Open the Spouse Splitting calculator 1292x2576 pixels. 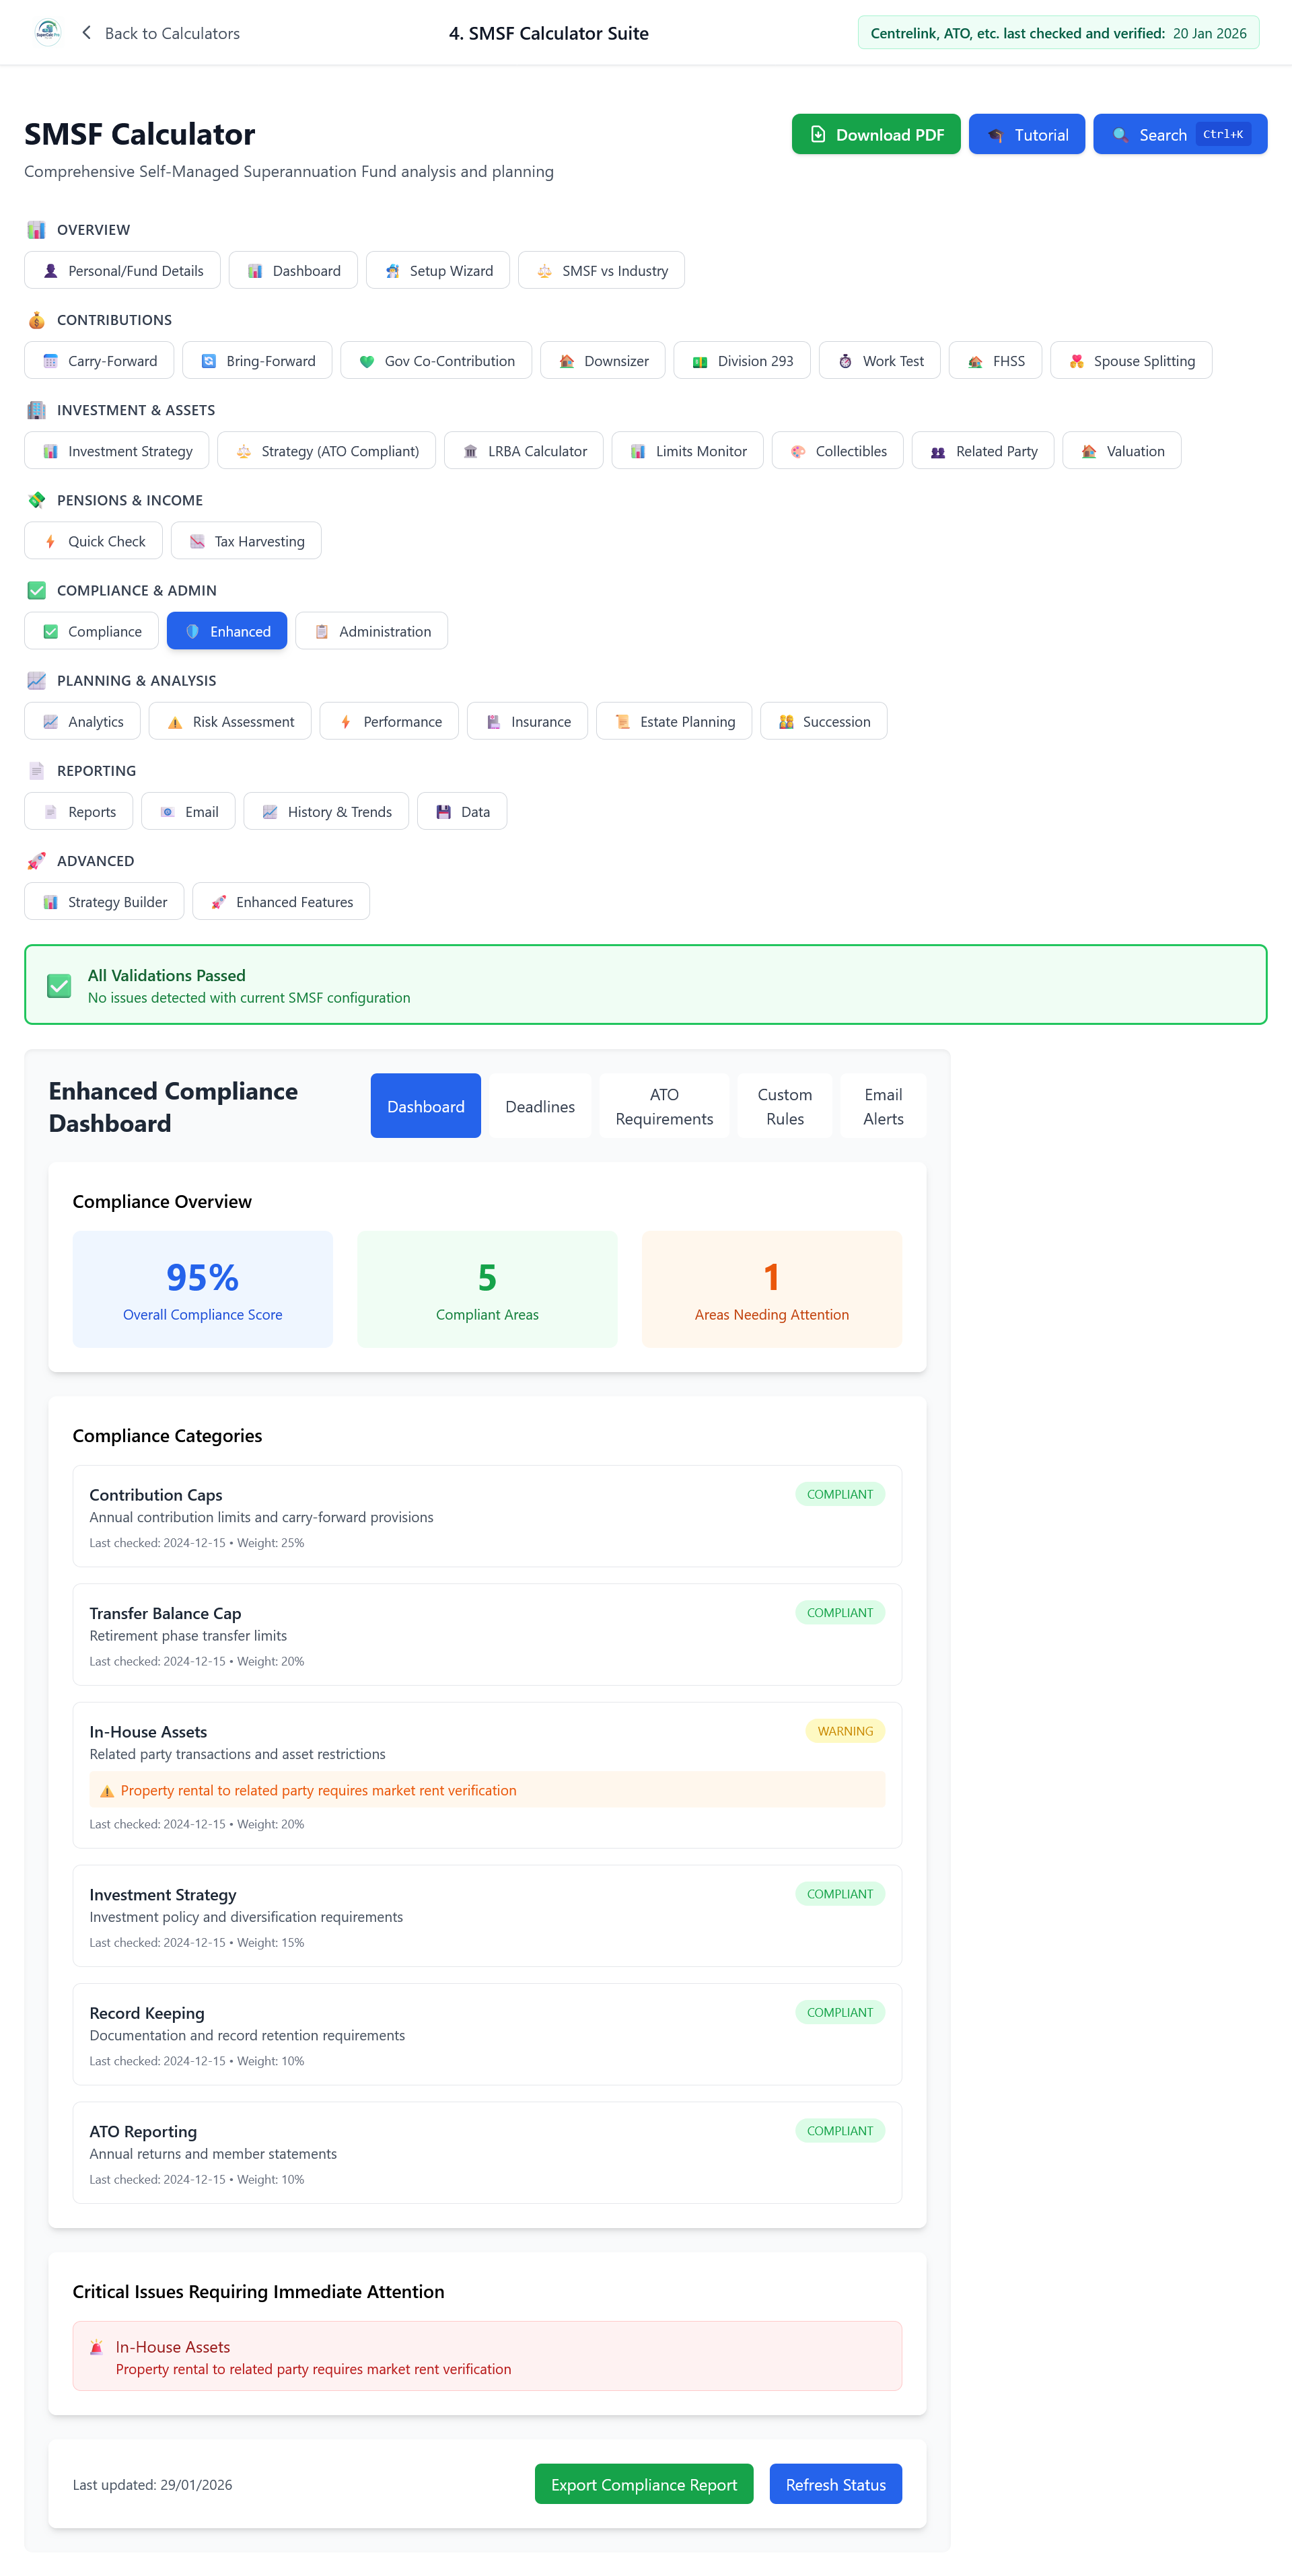coord(1131,362)
